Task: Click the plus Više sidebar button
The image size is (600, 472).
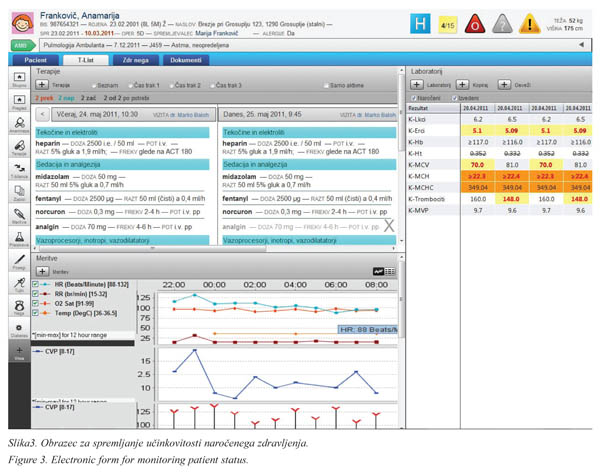Action: 19,353
